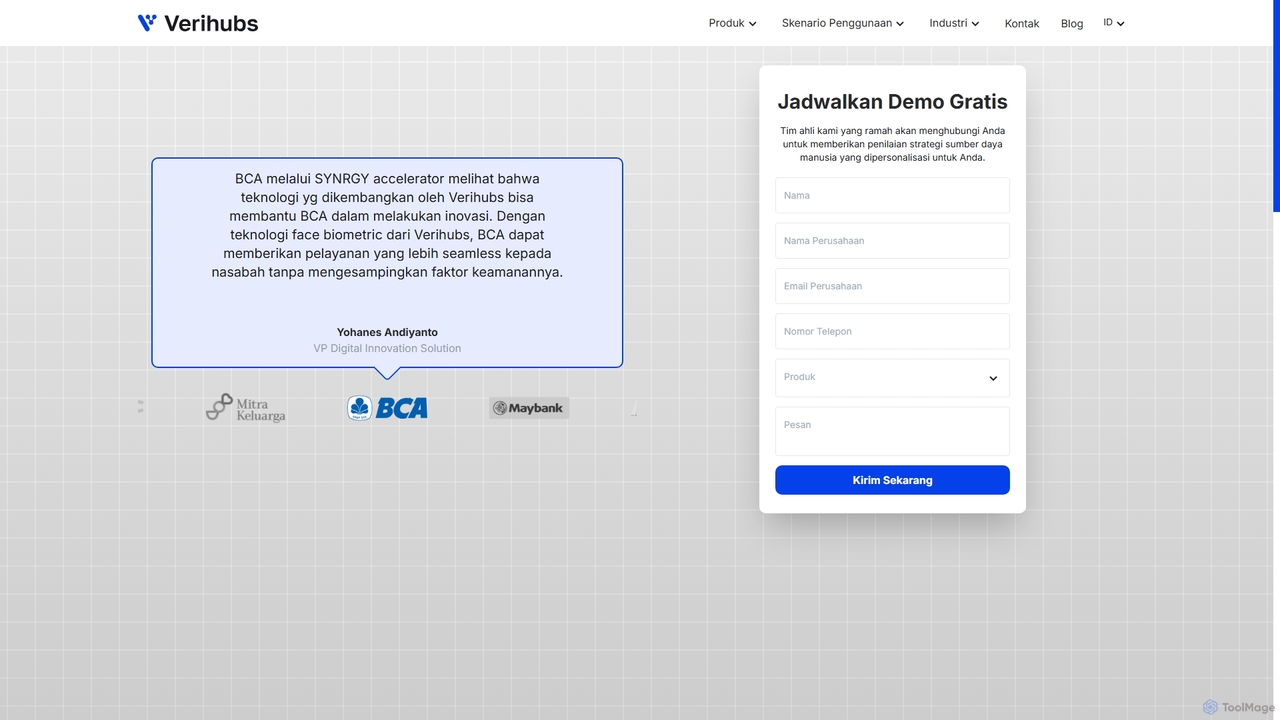Open the Produk menu

pyautogui.click(x=732, y=23)
